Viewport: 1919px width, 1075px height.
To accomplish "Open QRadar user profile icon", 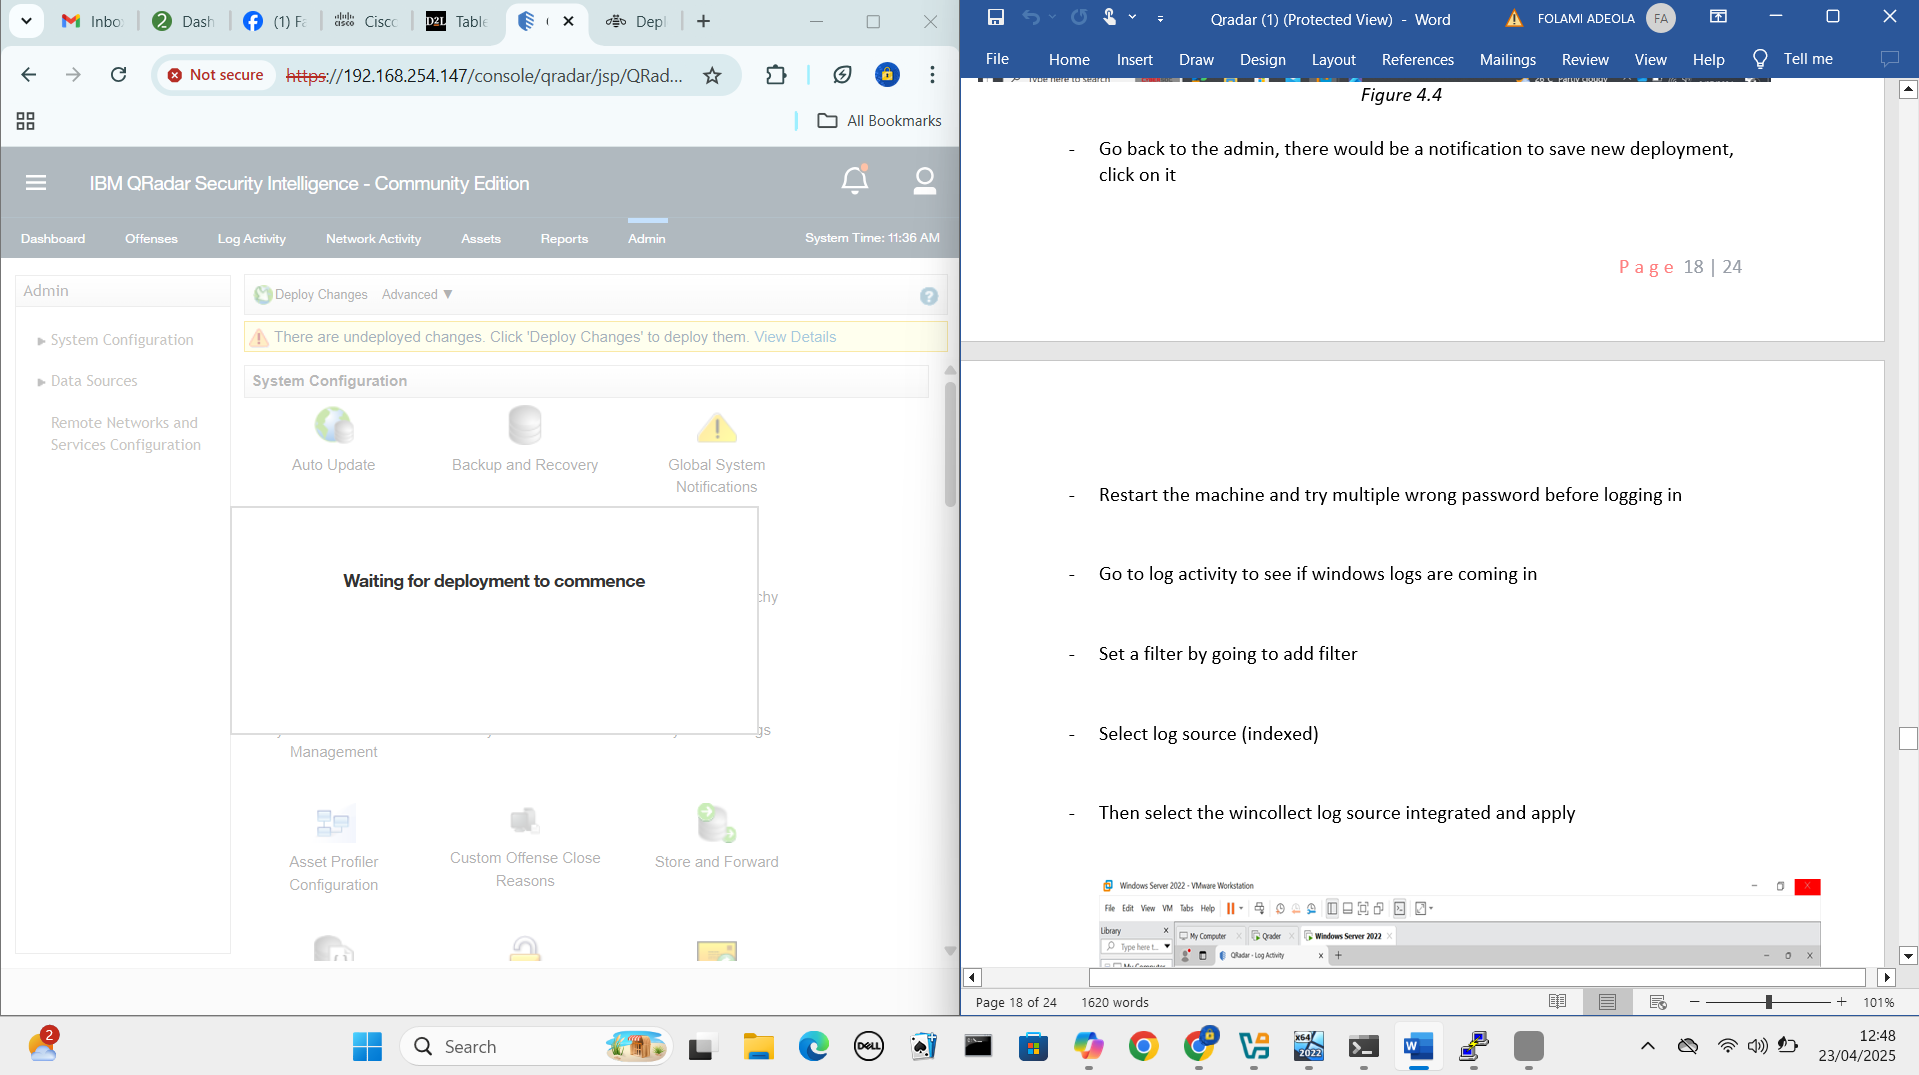I will (x=924, y=181).
